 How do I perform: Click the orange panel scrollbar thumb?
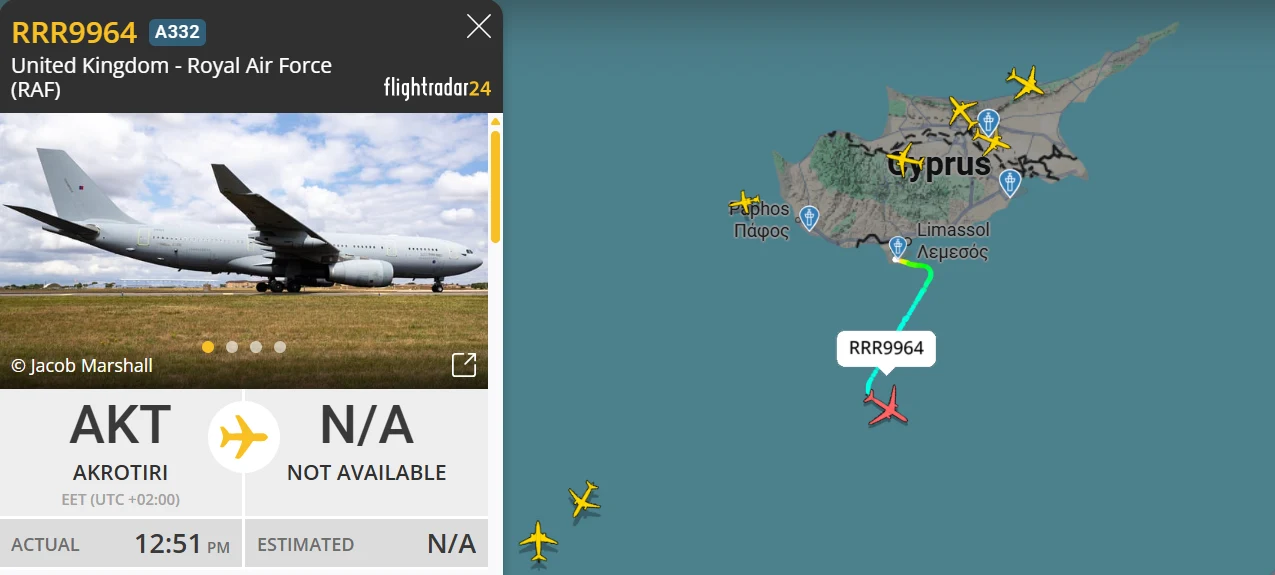point(494,185)
